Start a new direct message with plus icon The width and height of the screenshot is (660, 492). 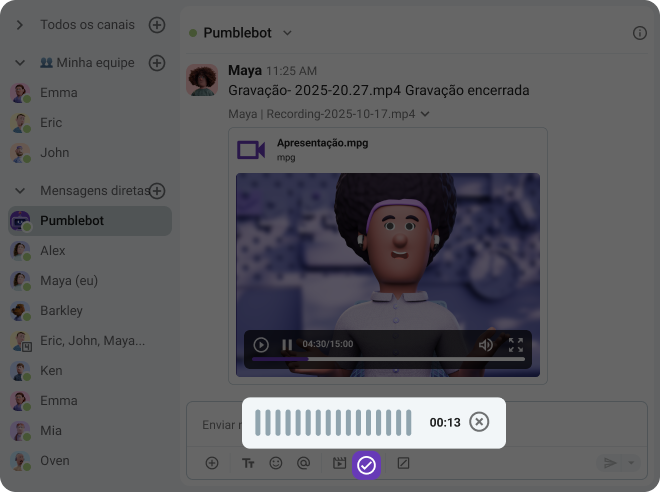coord(157,191)
